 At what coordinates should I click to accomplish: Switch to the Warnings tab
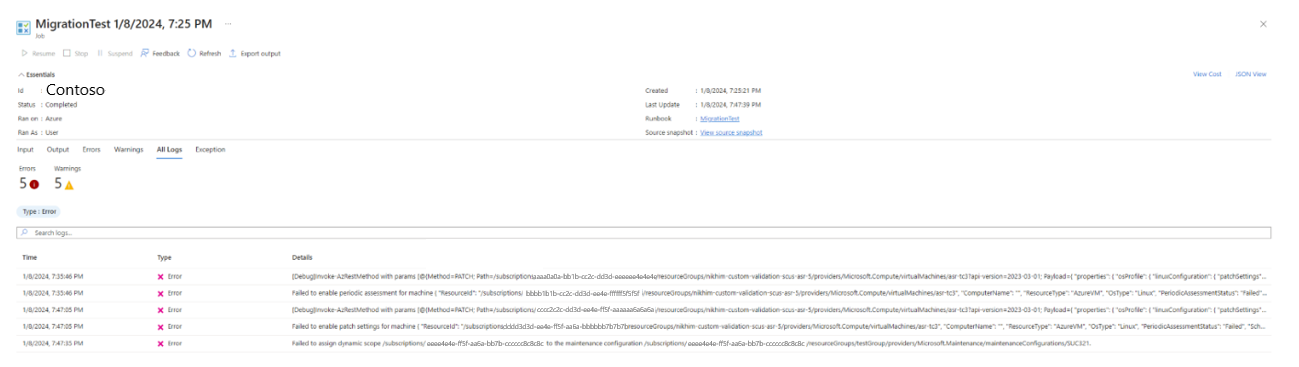(128, 149)
